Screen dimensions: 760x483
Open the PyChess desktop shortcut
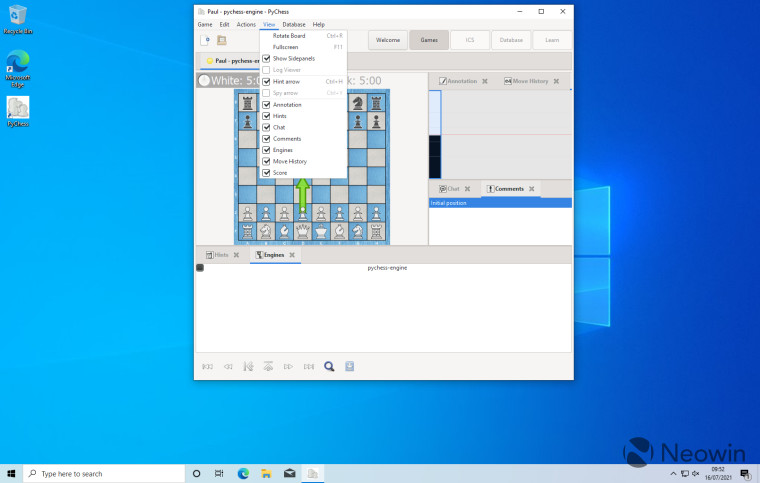coord(18,111)
